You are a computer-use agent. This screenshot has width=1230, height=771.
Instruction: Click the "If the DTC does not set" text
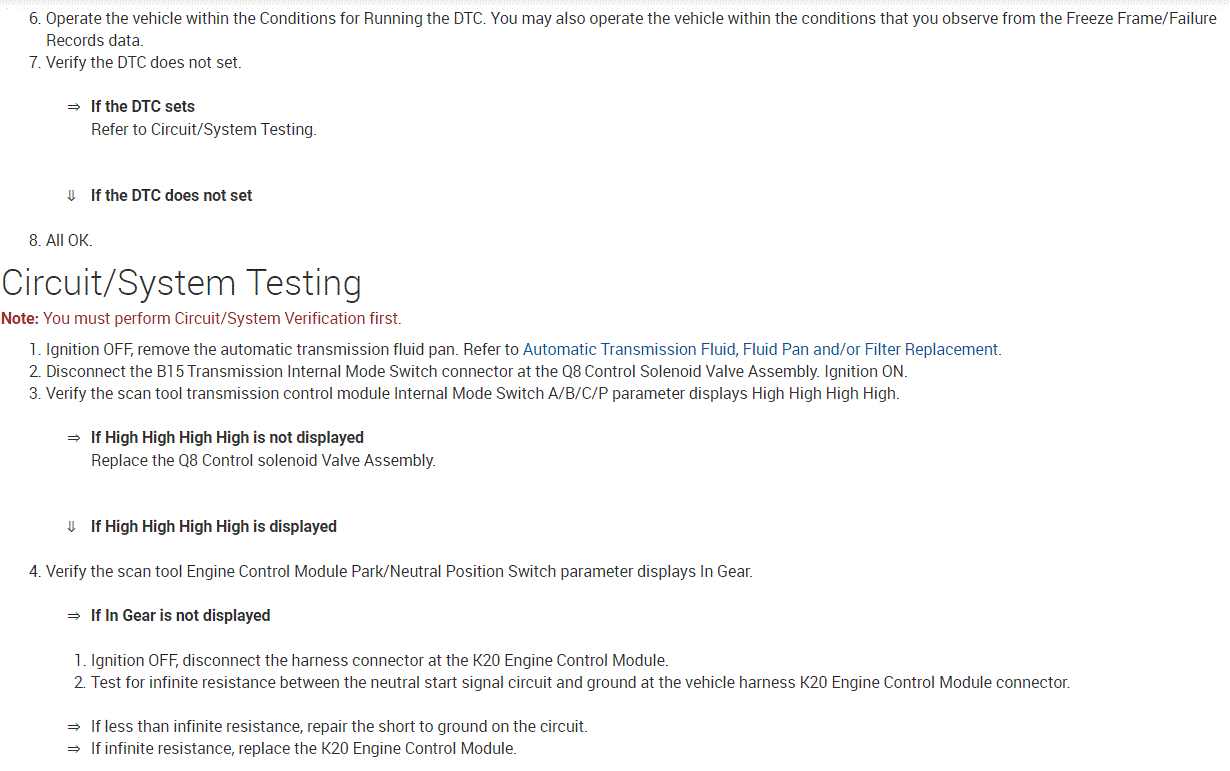(171, 196)
